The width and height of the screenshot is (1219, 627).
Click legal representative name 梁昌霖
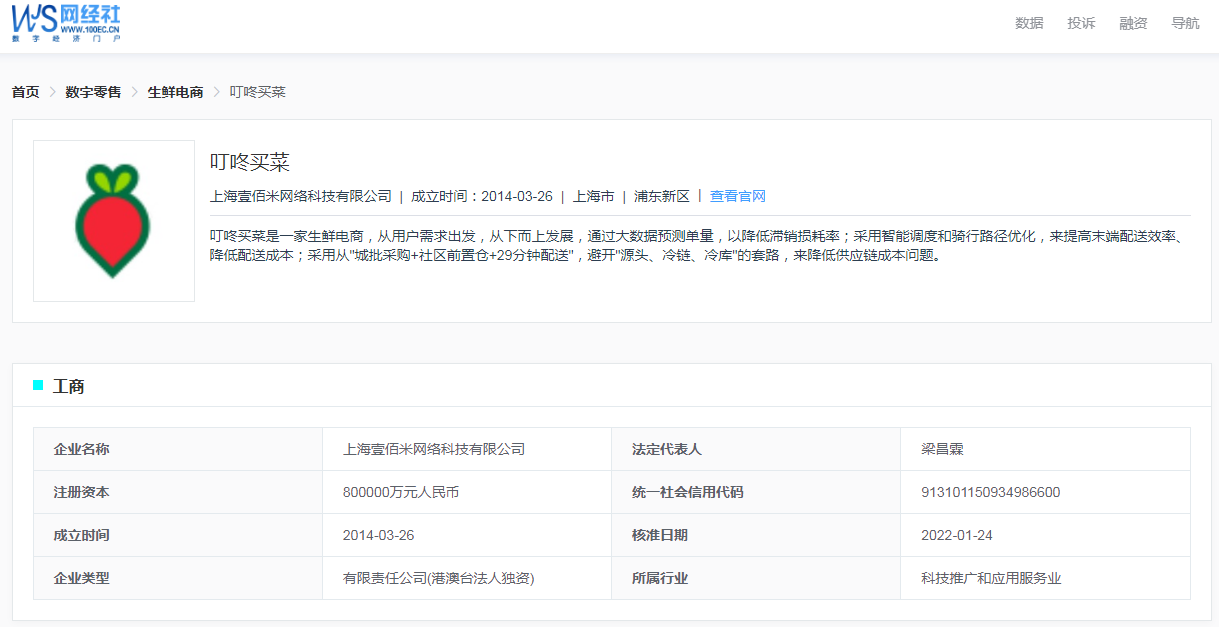(941, 449)
